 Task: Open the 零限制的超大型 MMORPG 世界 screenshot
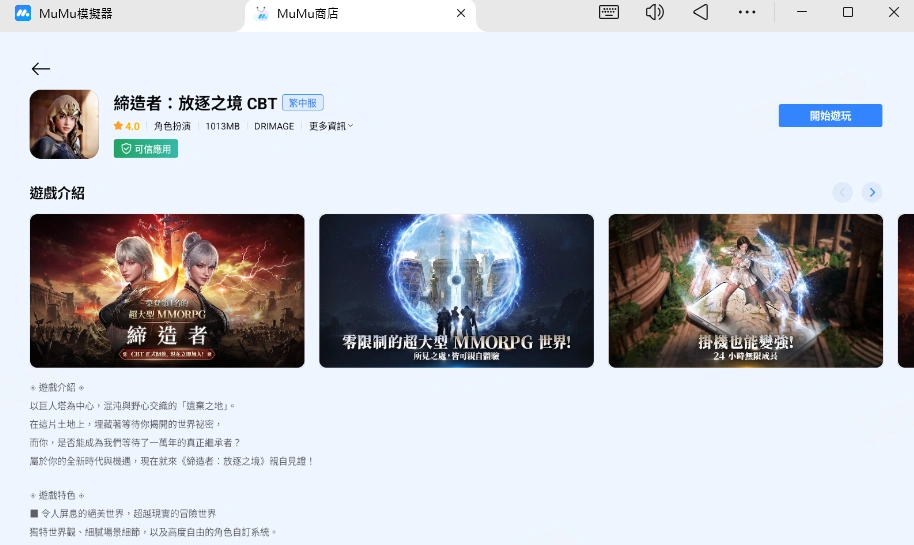point(456,291)
